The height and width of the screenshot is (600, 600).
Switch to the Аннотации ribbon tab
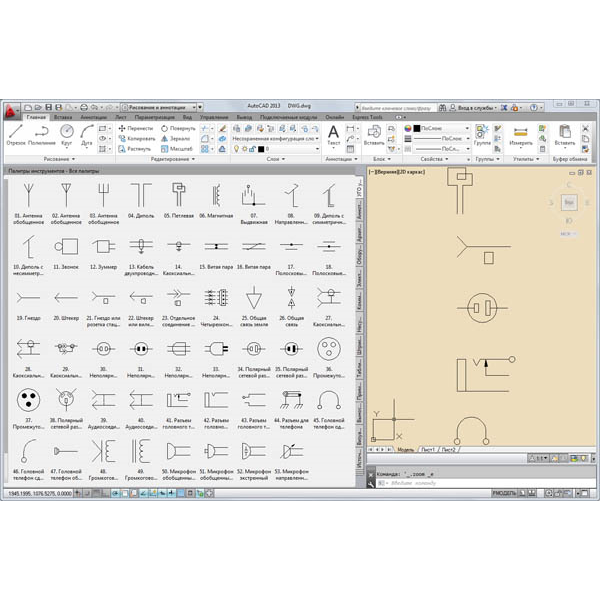94,117
